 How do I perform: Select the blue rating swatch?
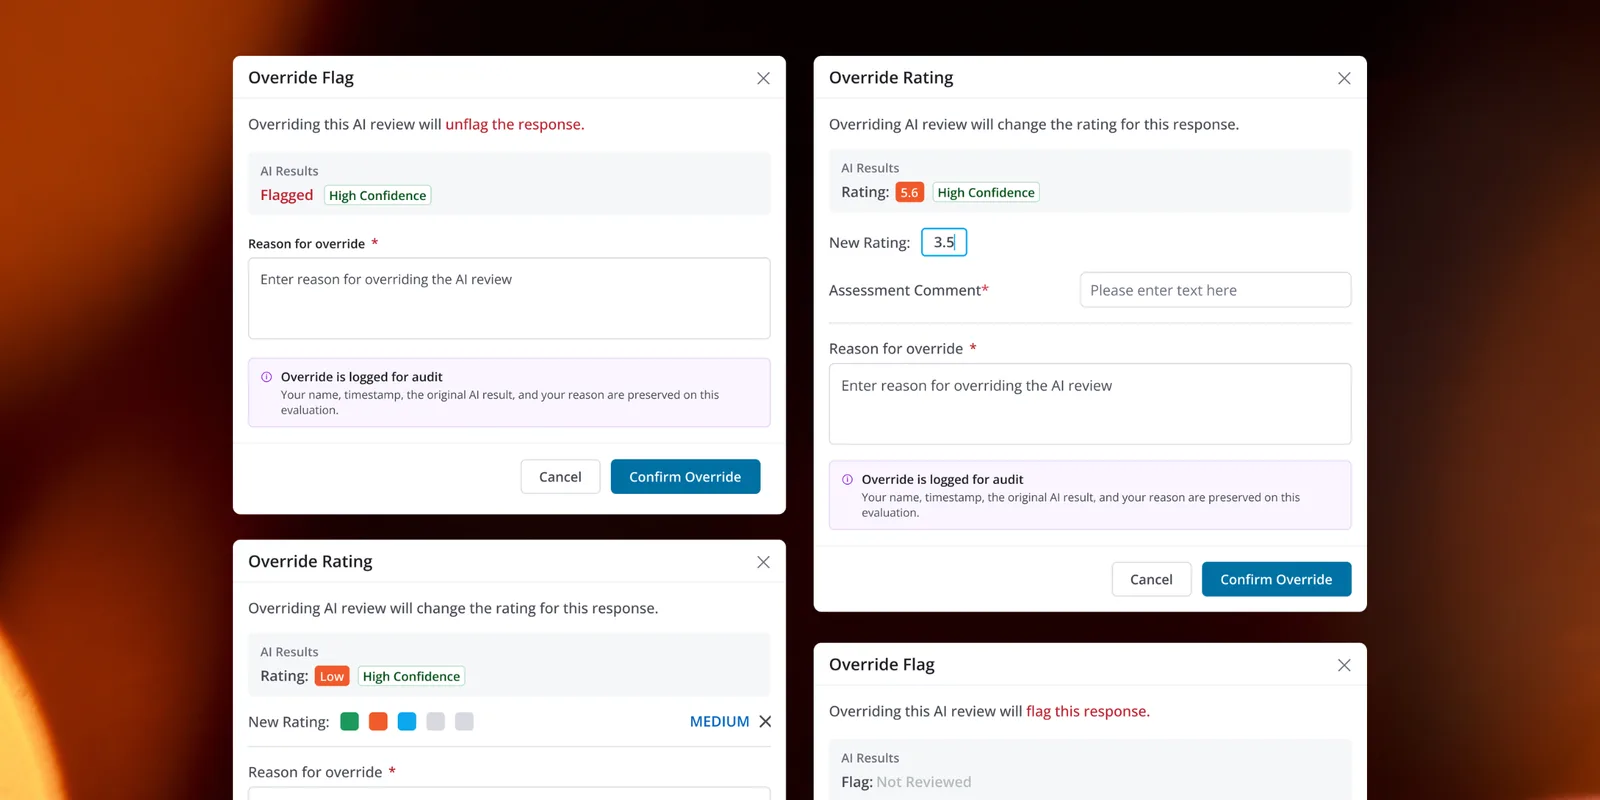point(407,721)
